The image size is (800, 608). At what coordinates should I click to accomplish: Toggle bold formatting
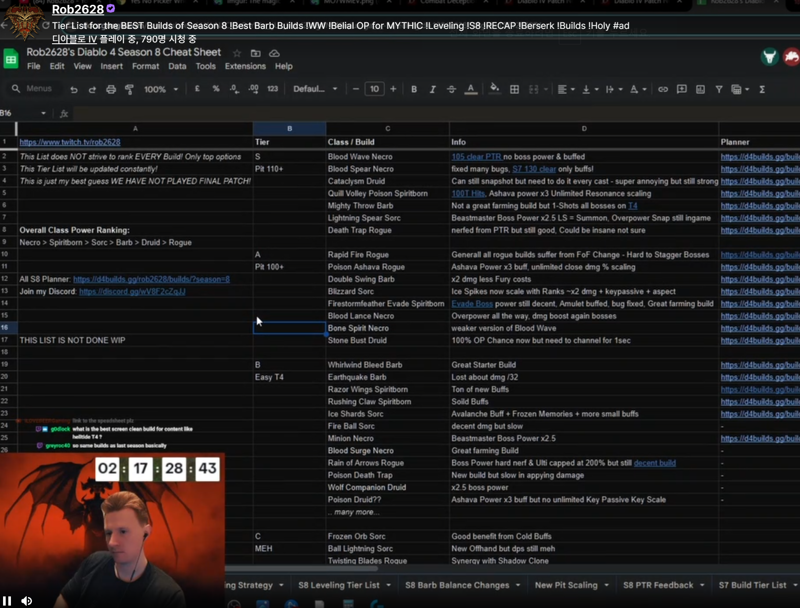click(x=414, y=89)
